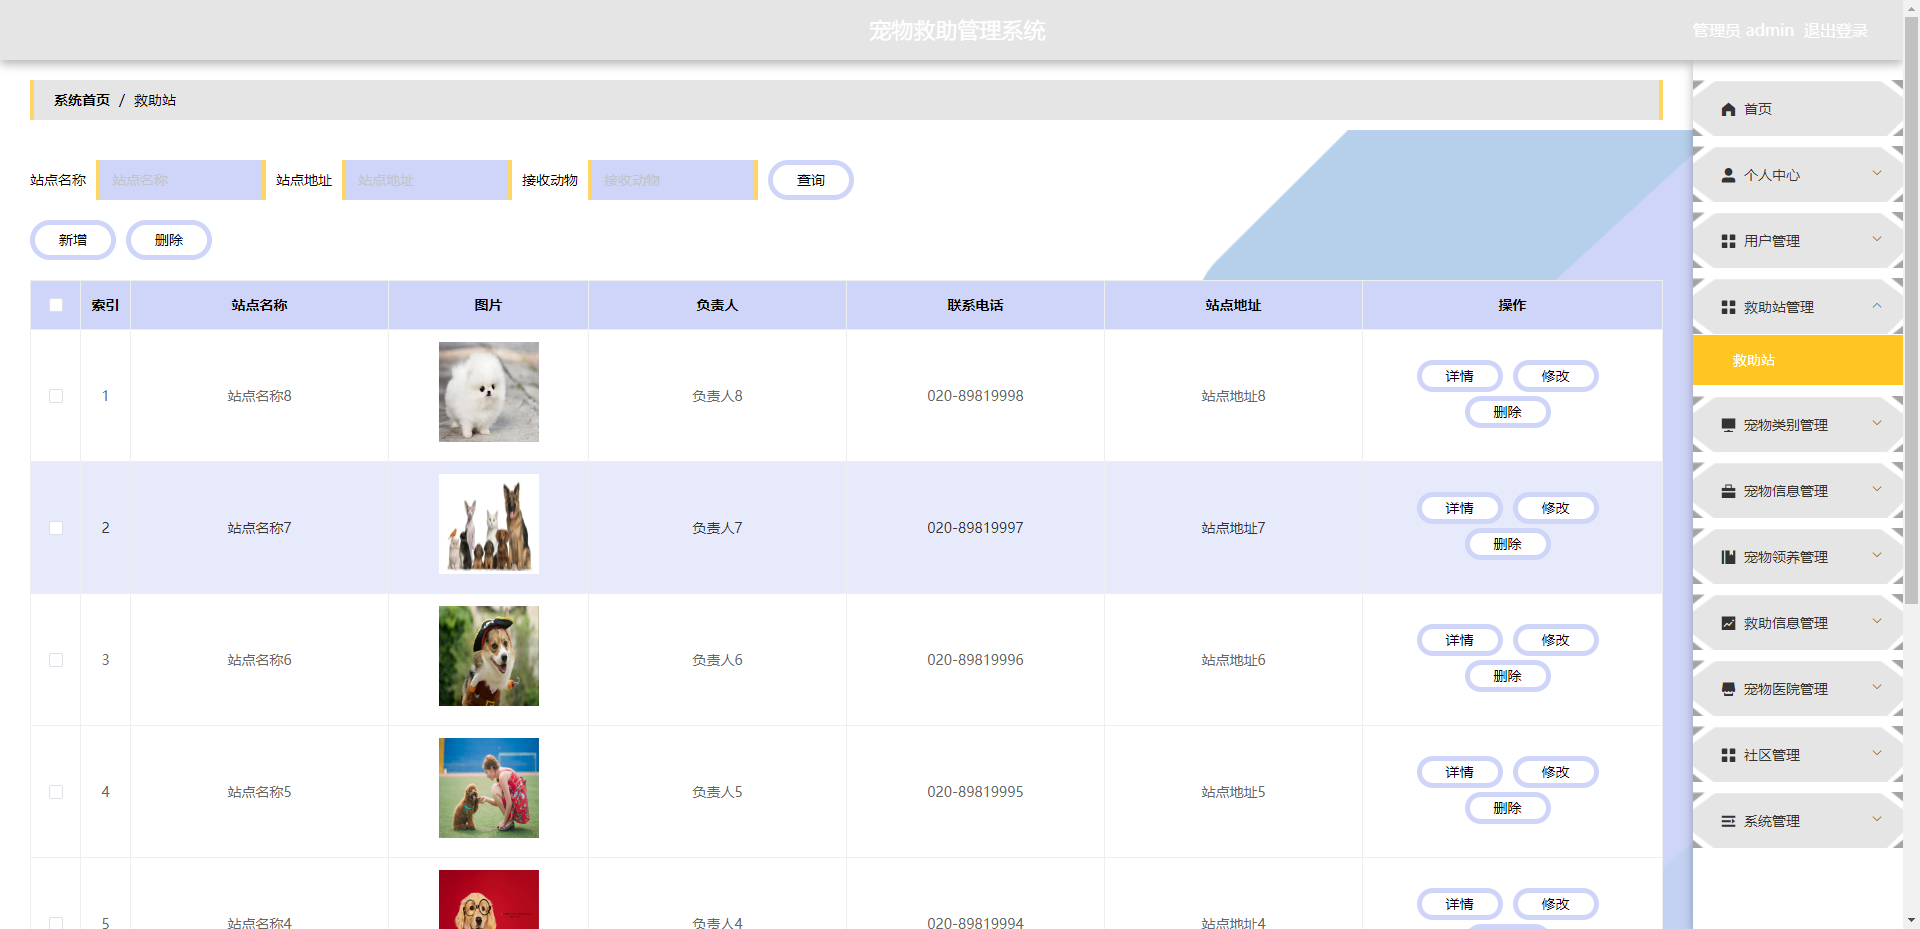1920x929 pixels.
Task: Click the 系统管理 list icon
Action: 1727,820
